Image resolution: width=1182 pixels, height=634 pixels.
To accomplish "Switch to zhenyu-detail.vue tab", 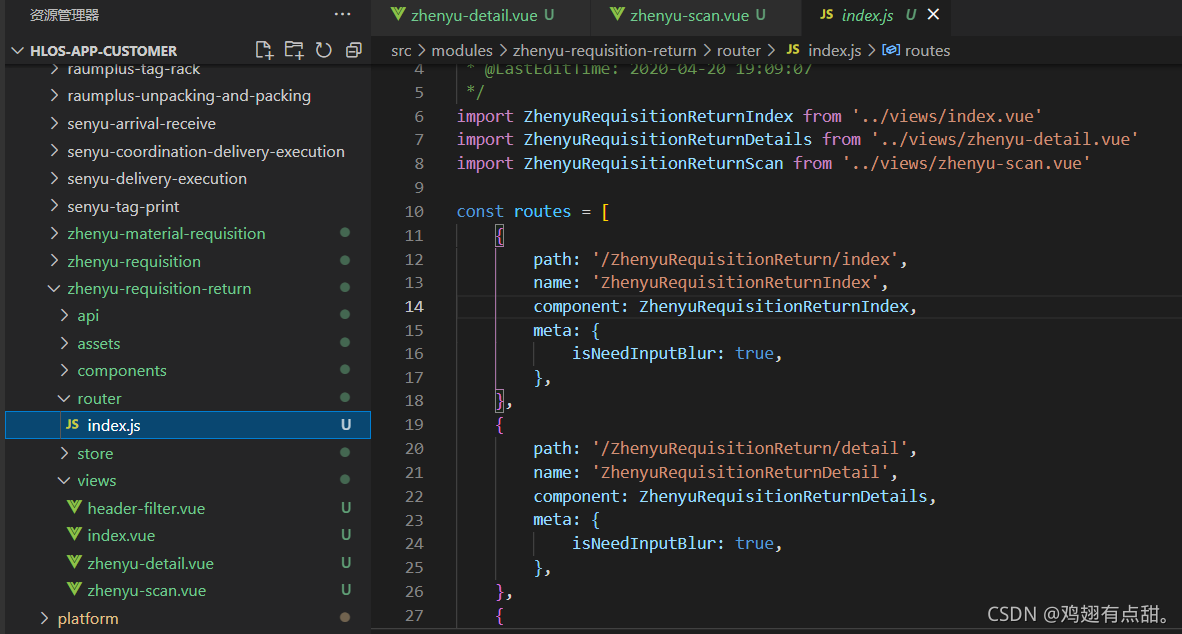I will 474,15.
